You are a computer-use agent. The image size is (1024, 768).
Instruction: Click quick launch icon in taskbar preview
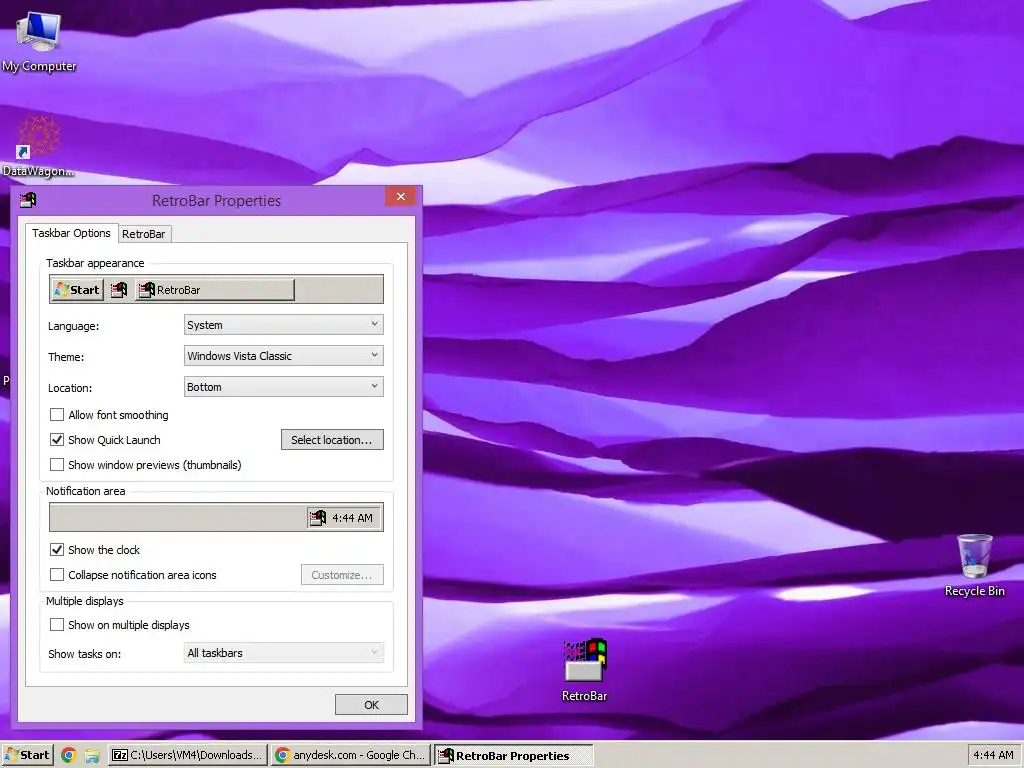[119, 290]
